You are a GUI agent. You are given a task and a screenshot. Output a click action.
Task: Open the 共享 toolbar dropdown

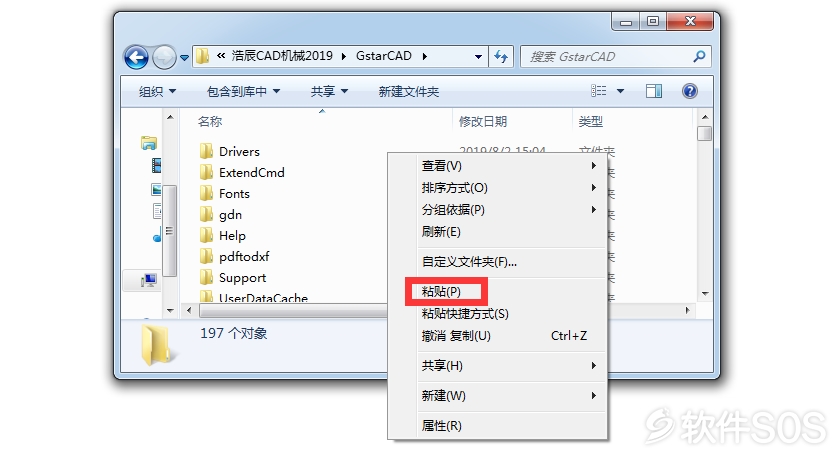point(329,92)
